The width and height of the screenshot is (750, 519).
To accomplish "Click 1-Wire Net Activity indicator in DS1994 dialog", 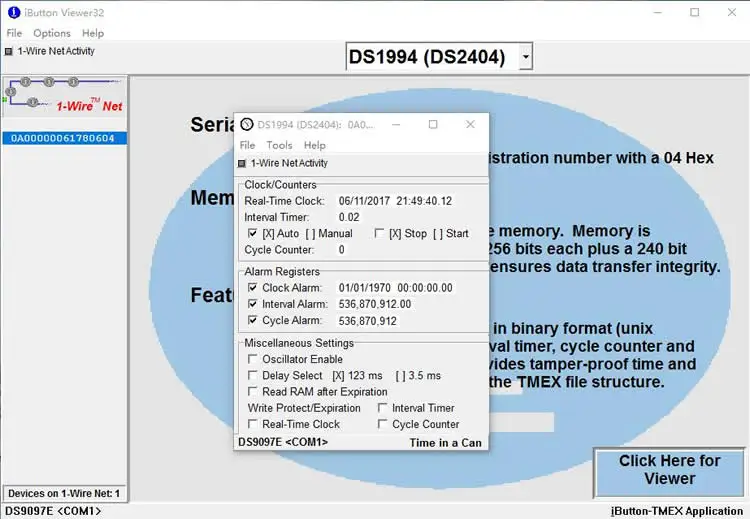I will point(242,164).
